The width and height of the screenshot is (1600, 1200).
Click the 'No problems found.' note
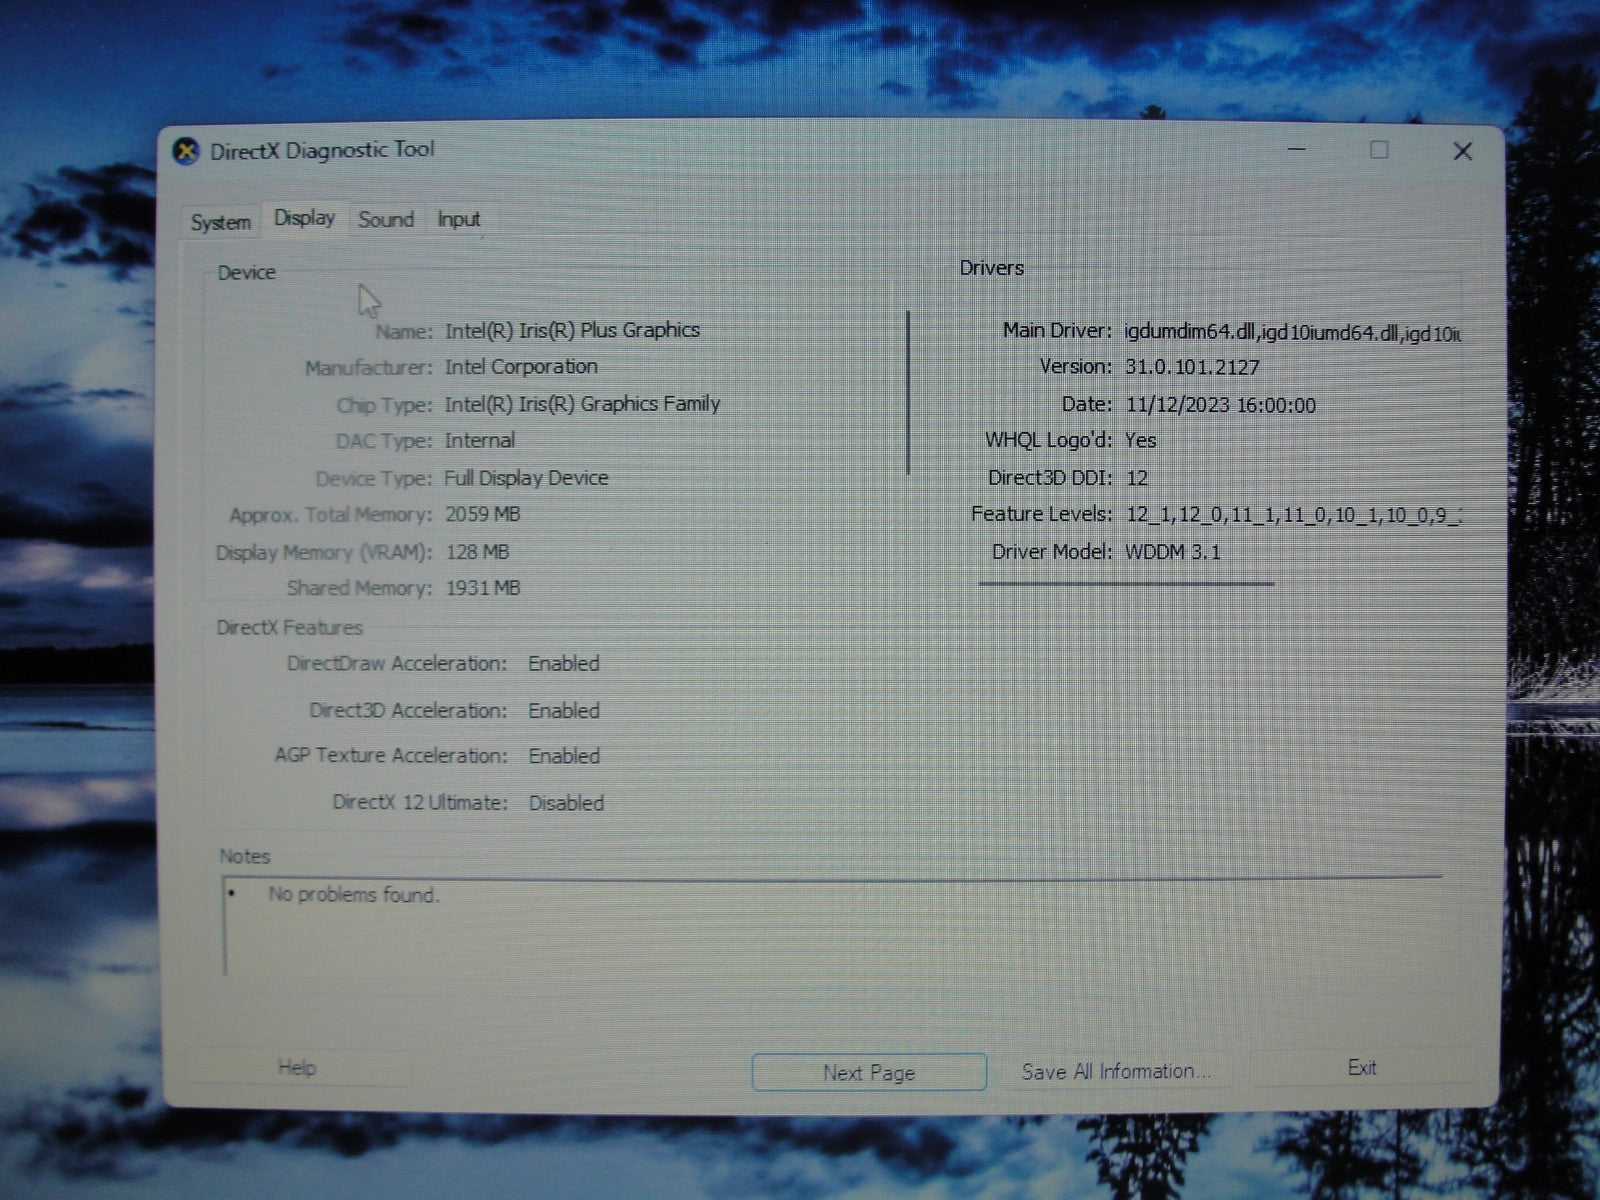pos(353,894)
